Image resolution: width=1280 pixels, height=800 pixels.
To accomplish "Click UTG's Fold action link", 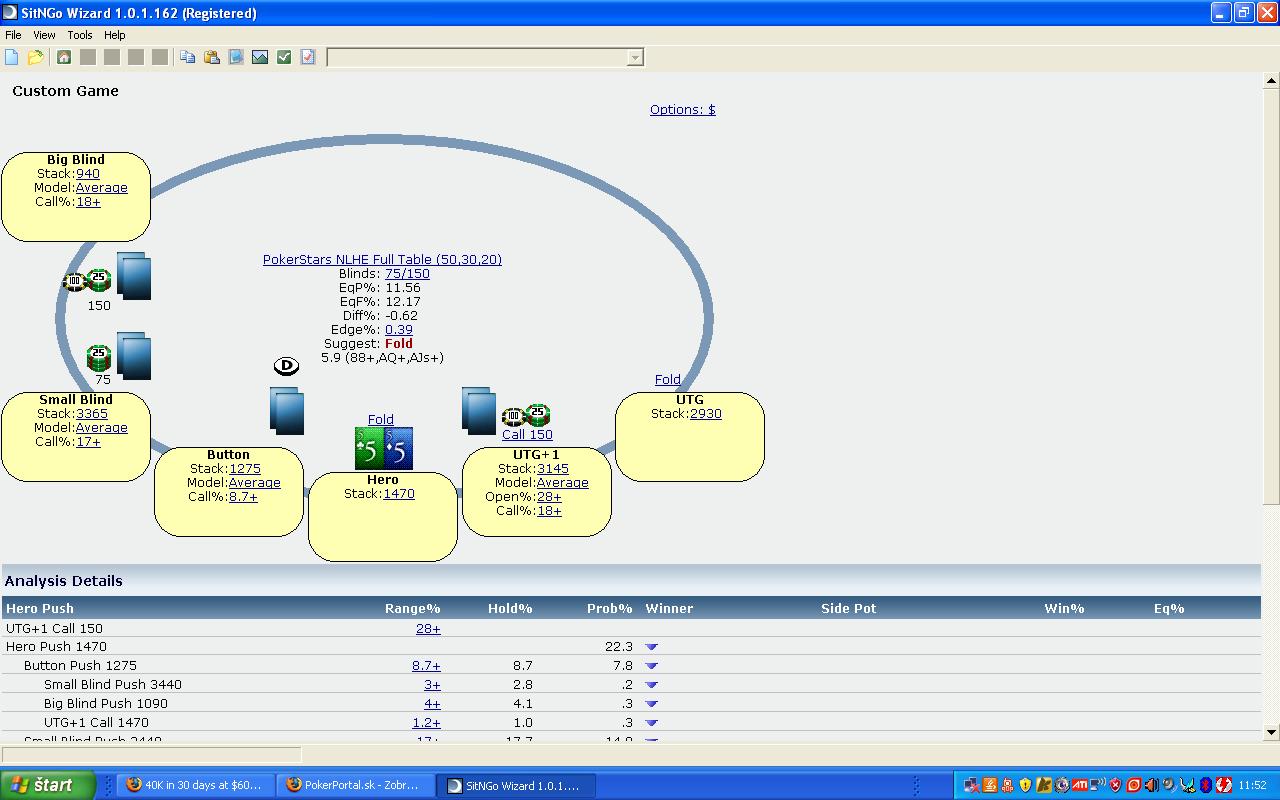I will [x=668, y=379].
